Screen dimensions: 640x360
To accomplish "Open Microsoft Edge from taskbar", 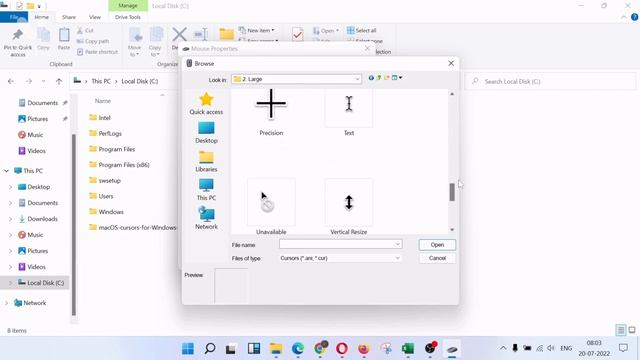I will point(298,349).
